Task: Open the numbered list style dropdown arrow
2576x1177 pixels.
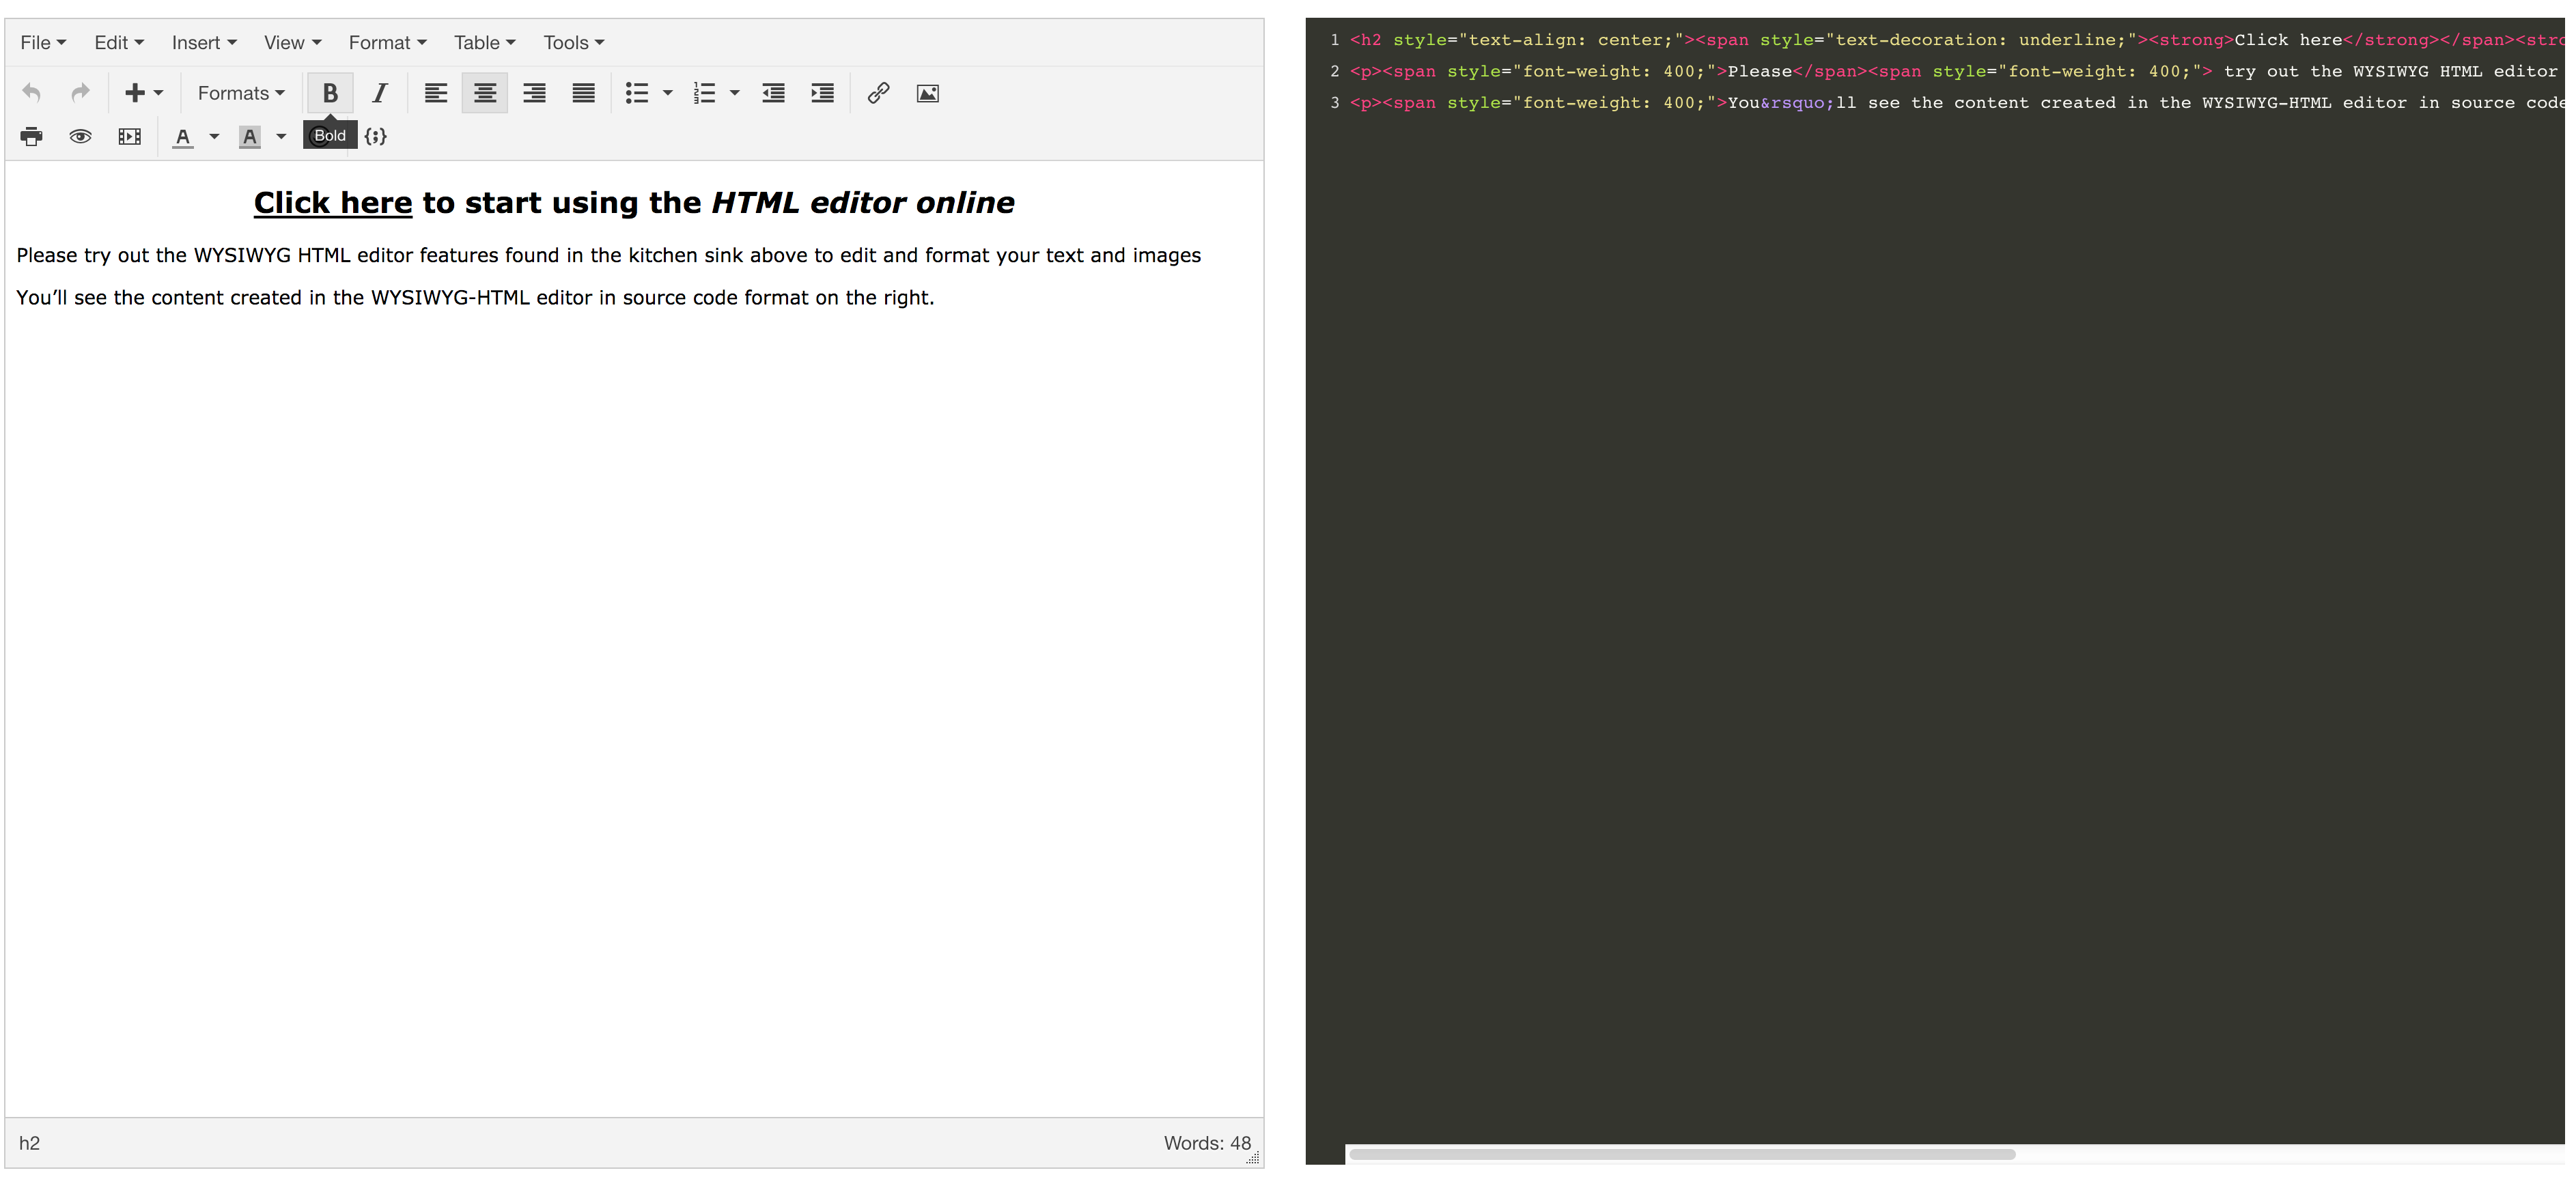Action: (735, 93)
